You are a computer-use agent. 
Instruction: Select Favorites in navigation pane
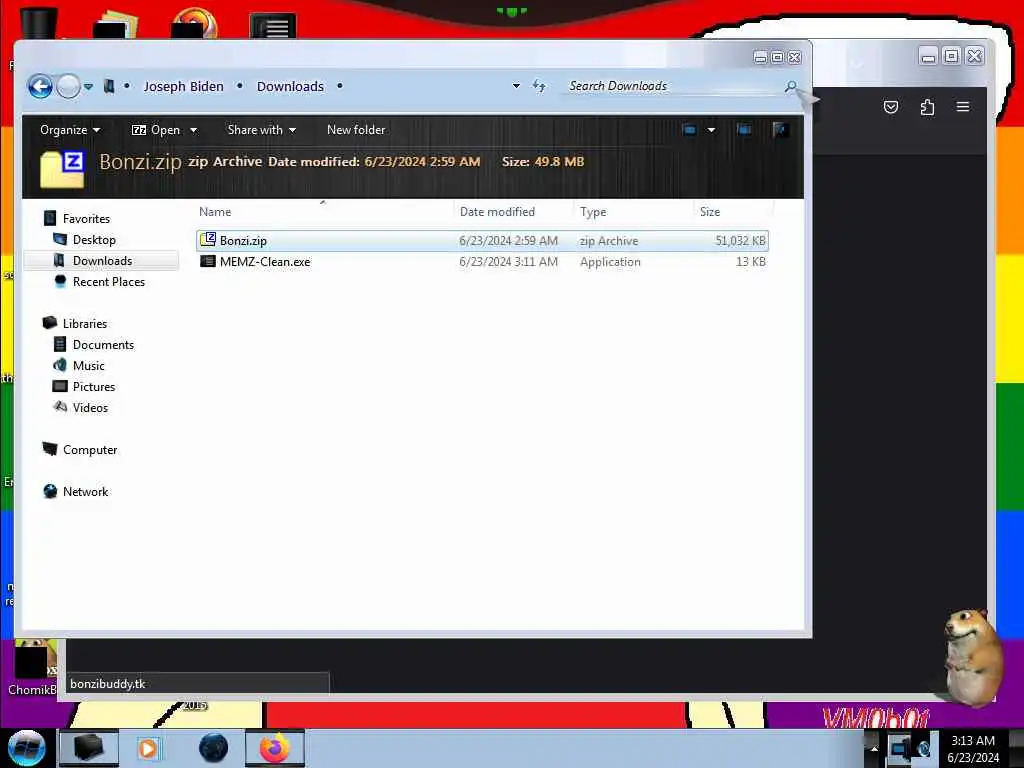86,219
